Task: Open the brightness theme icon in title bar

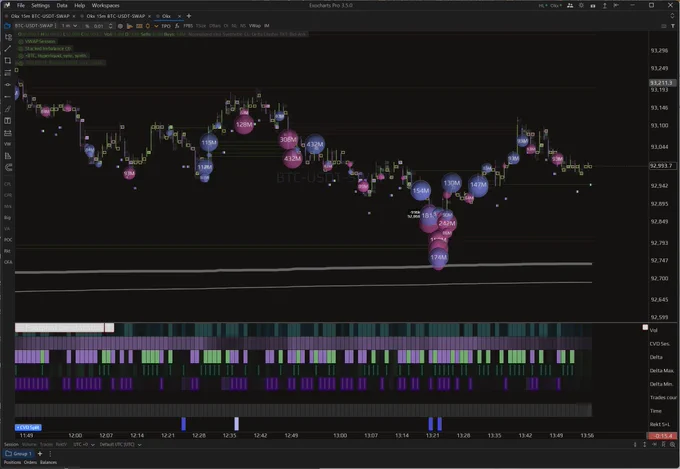Action: (581, 6)
